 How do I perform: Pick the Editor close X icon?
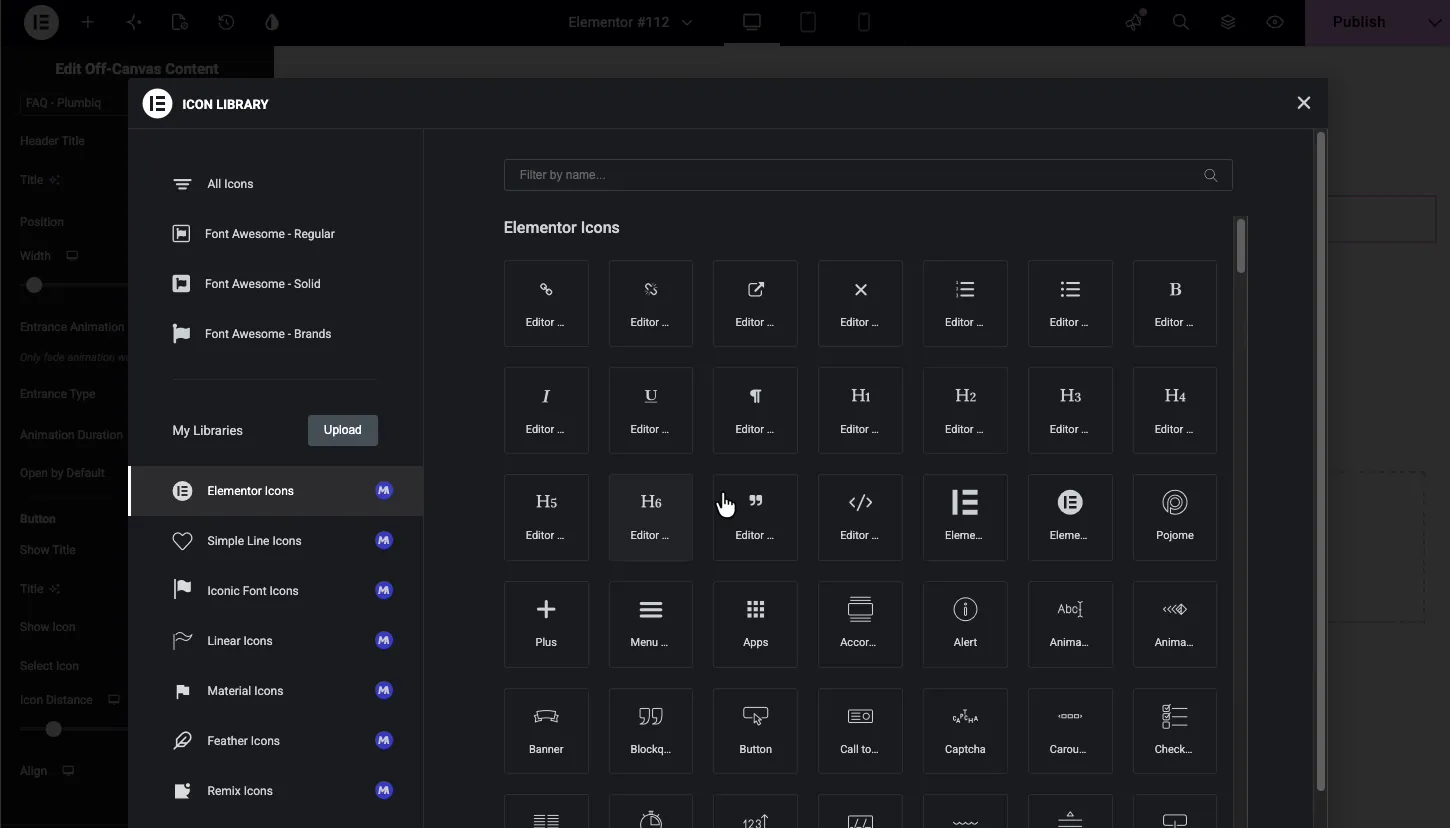click(x=860, y=303)
